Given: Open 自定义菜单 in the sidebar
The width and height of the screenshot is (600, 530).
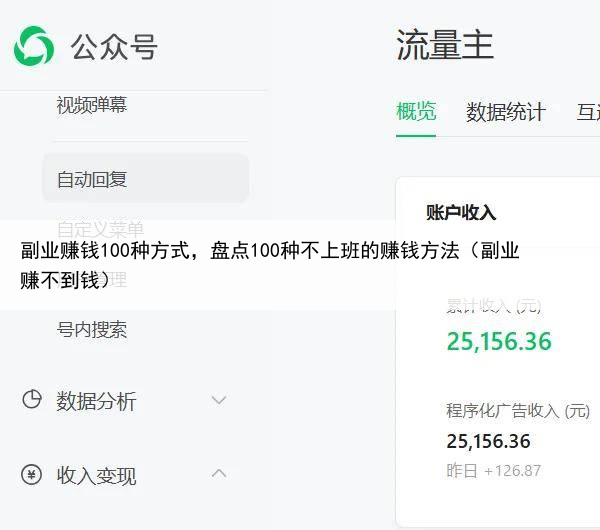Looking at the screenshot, I should 100,228.
